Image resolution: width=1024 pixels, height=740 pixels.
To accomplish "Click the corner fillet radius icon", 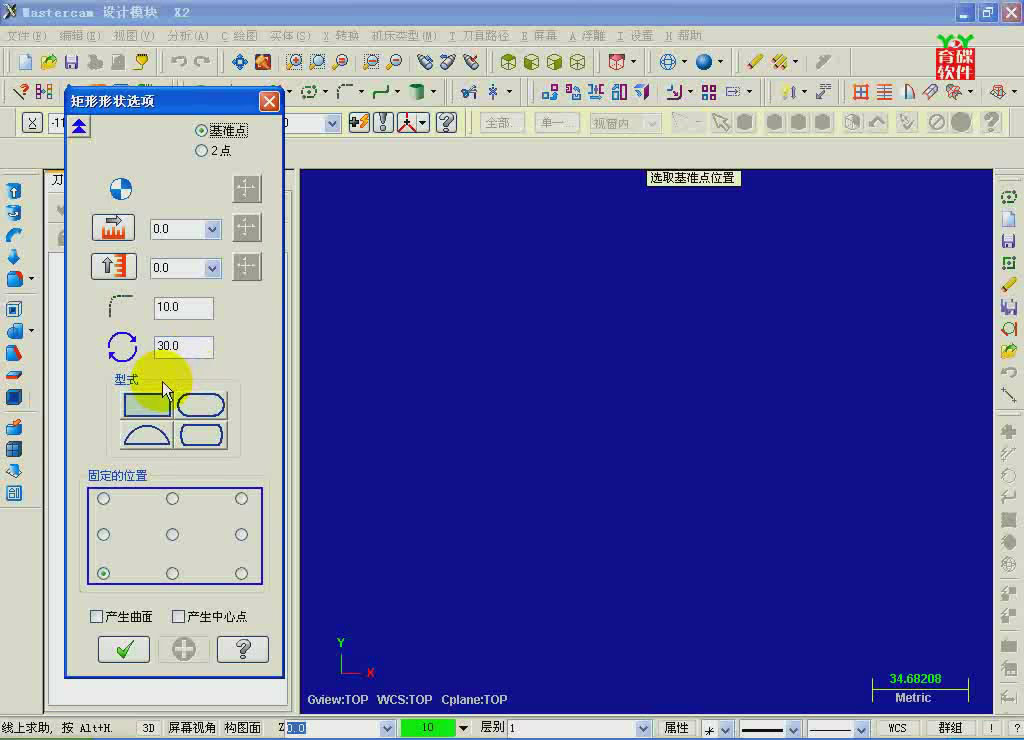I will pos(121,306).
